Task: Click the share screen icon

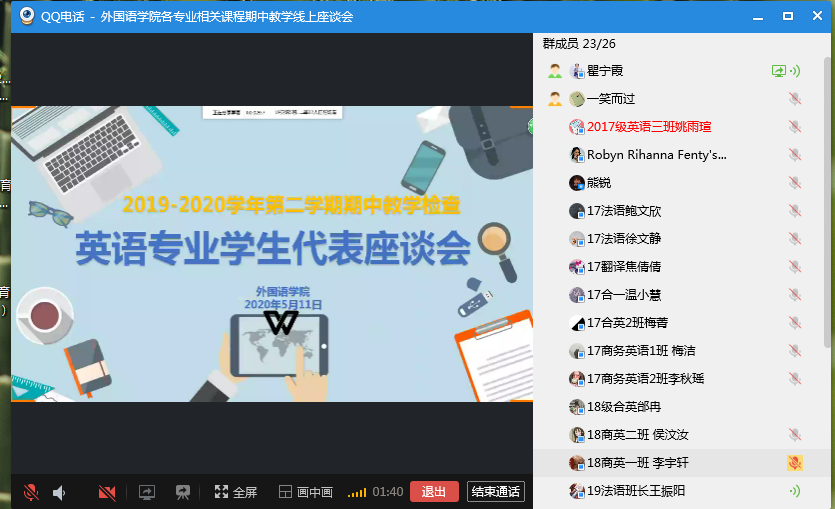Action: pos(147,492)
